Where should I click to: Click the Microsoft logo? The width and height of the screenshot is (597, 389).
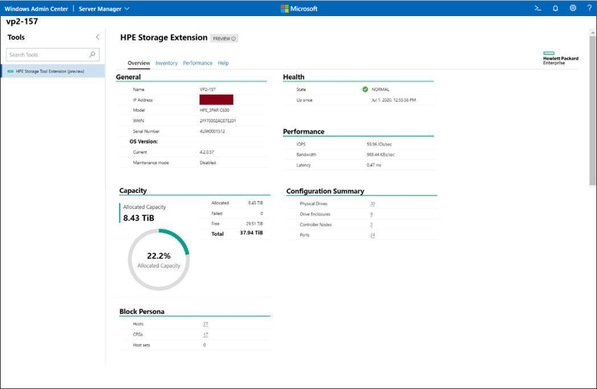pyautogui.click(x=299, y=8)
